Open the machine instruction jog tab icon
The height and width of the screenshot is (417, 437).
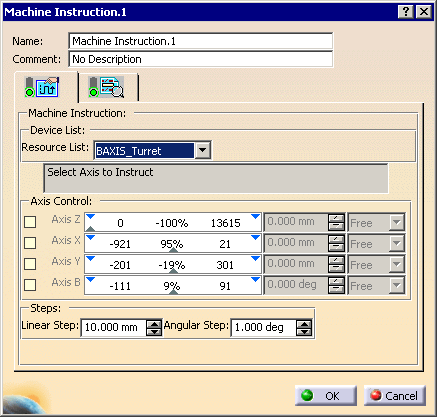pyautogui.click(x=42, y=87)
